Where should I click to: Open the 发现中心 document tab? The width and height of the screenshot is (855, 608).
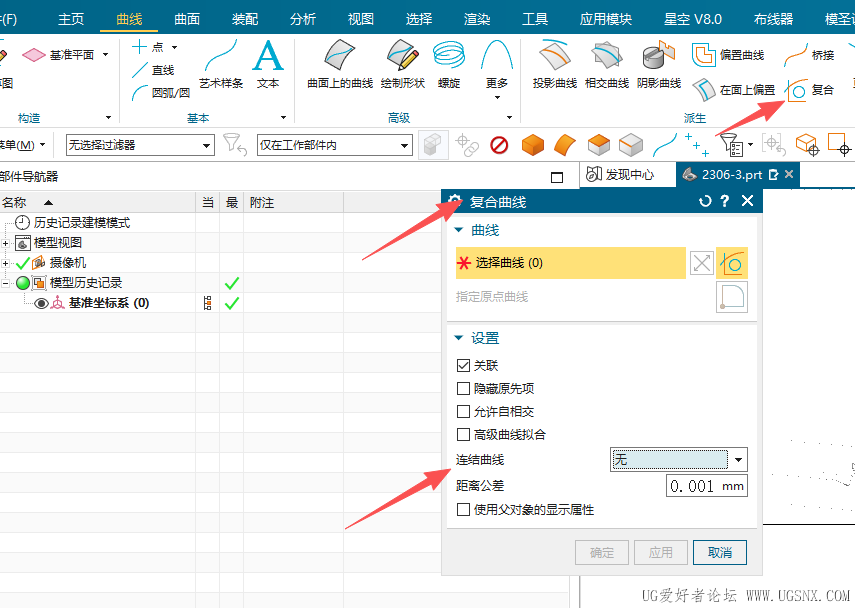tap(627, 174)
